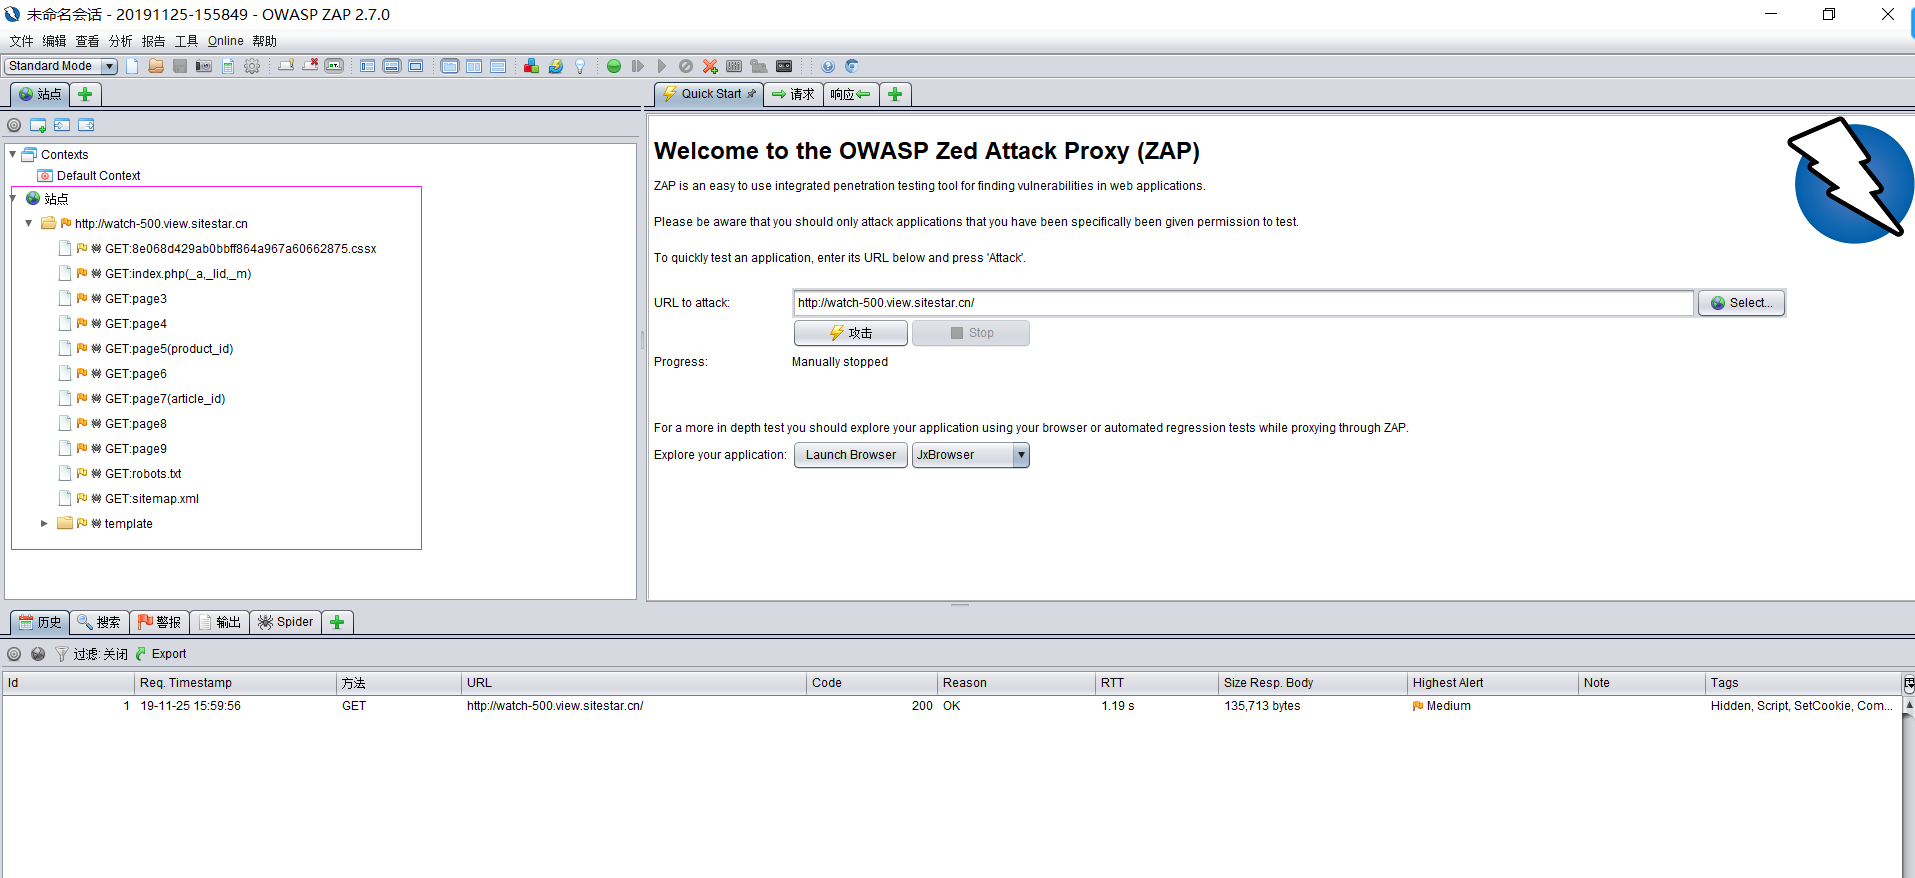Expand the template folder node
The image size is (1915, 878).
tap(44, 523)
